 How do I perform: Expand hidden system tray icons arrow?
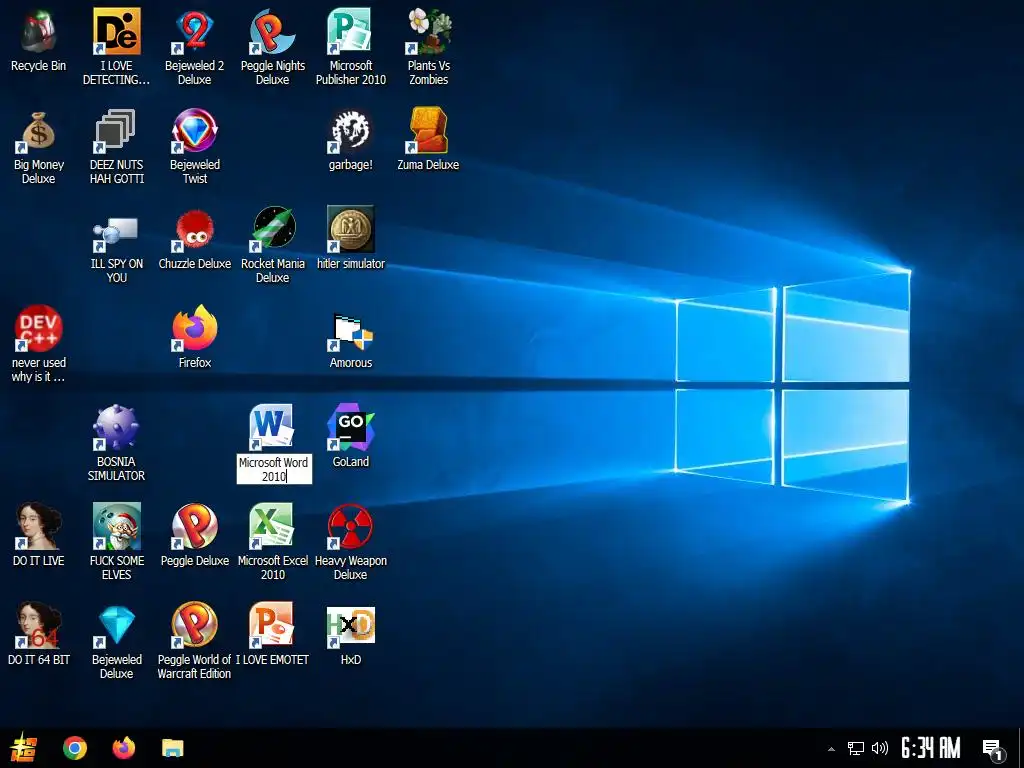point(831,749)
